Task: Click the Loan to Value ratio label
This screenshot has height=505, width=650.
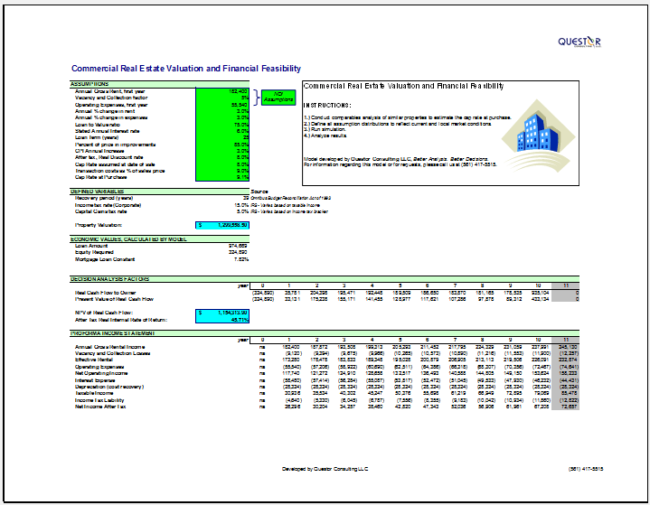Action: click(97, 125)
